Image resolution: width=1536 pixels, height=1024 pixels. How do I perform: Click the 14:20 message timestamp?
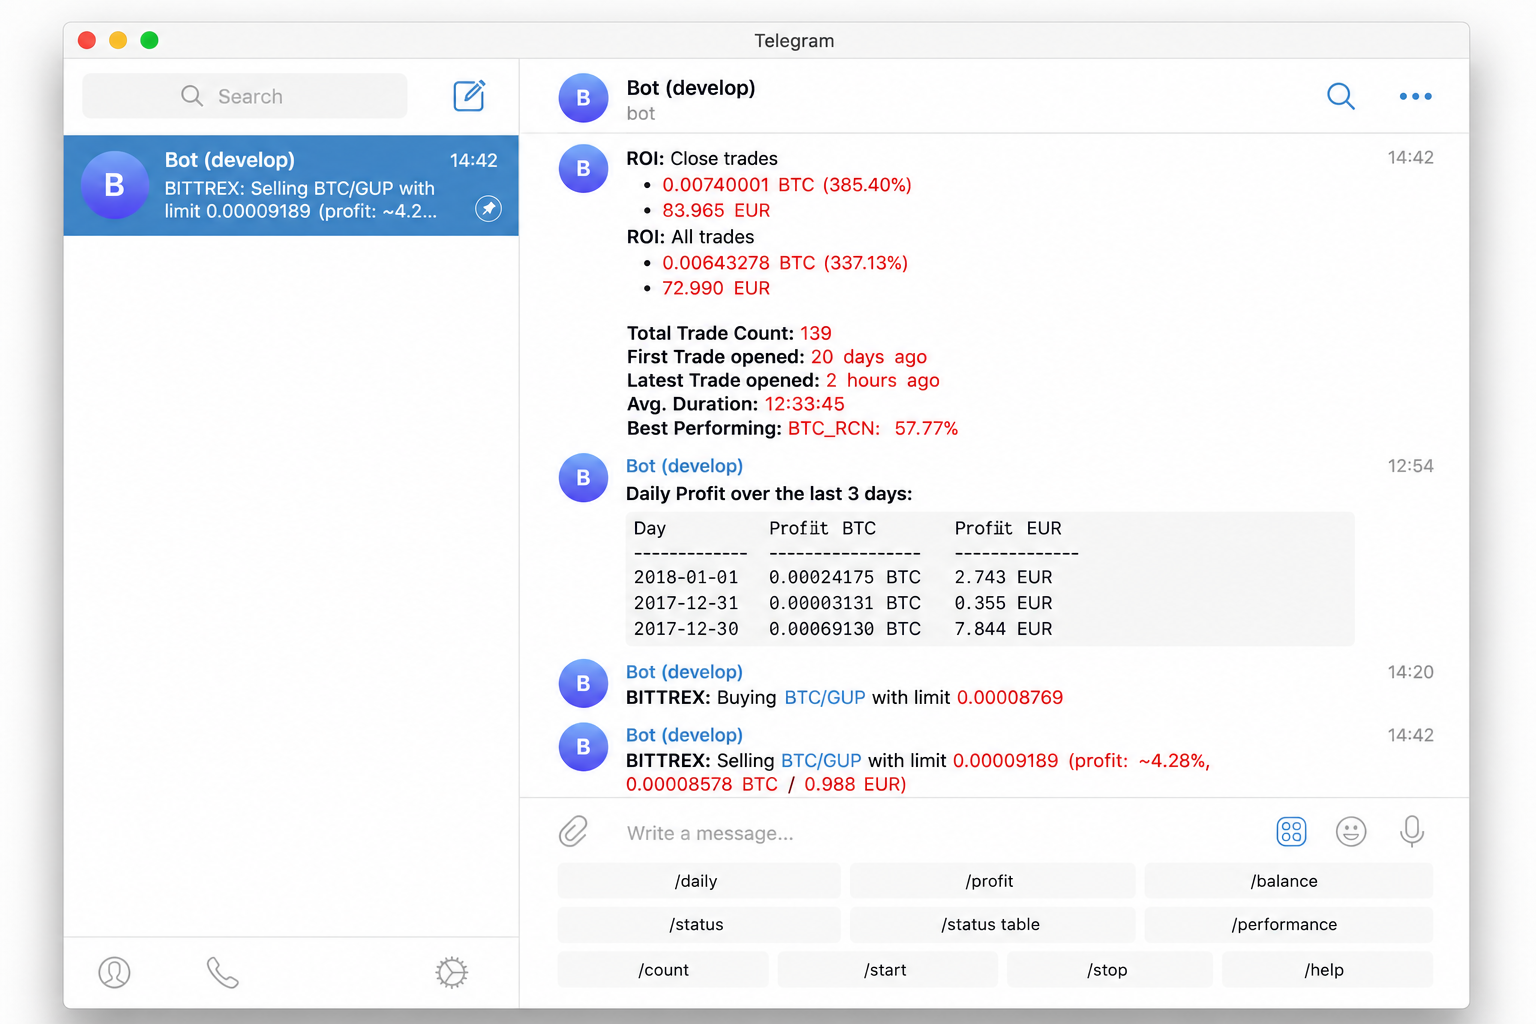coord(1410,672)
